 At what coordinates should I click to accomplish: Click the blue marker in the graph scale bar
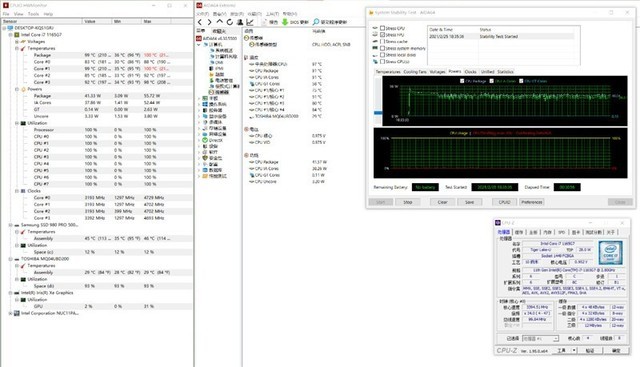coord(378,113)
